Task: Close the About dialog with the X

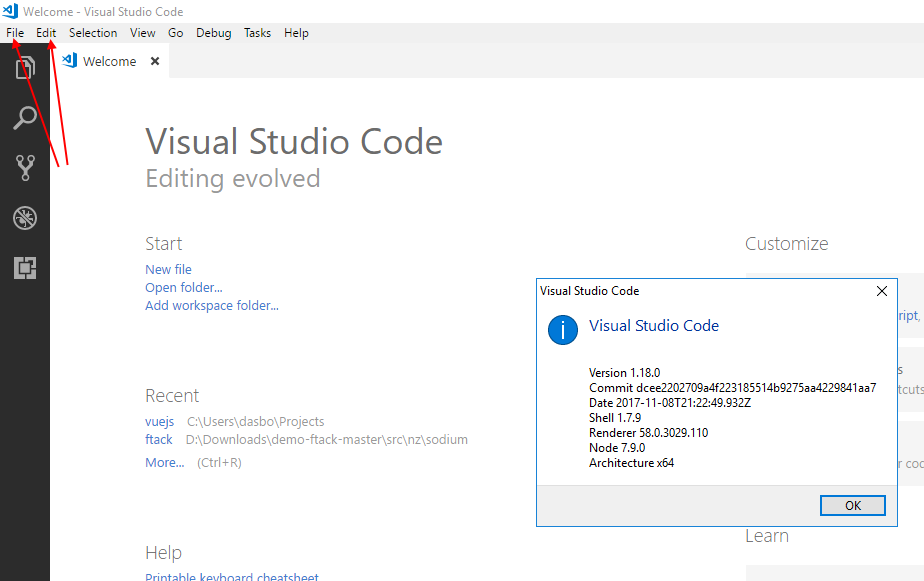Action: 881,291
